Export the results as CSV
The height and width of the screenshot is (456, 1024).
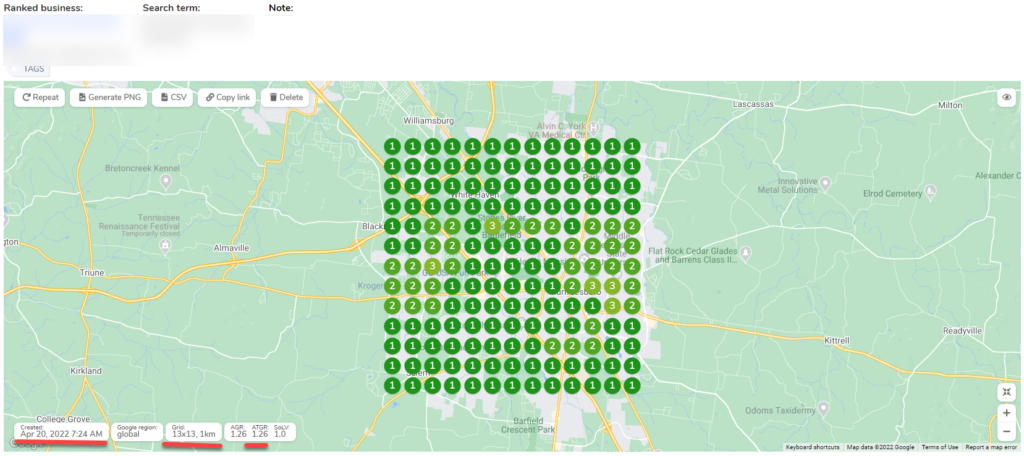172,98
